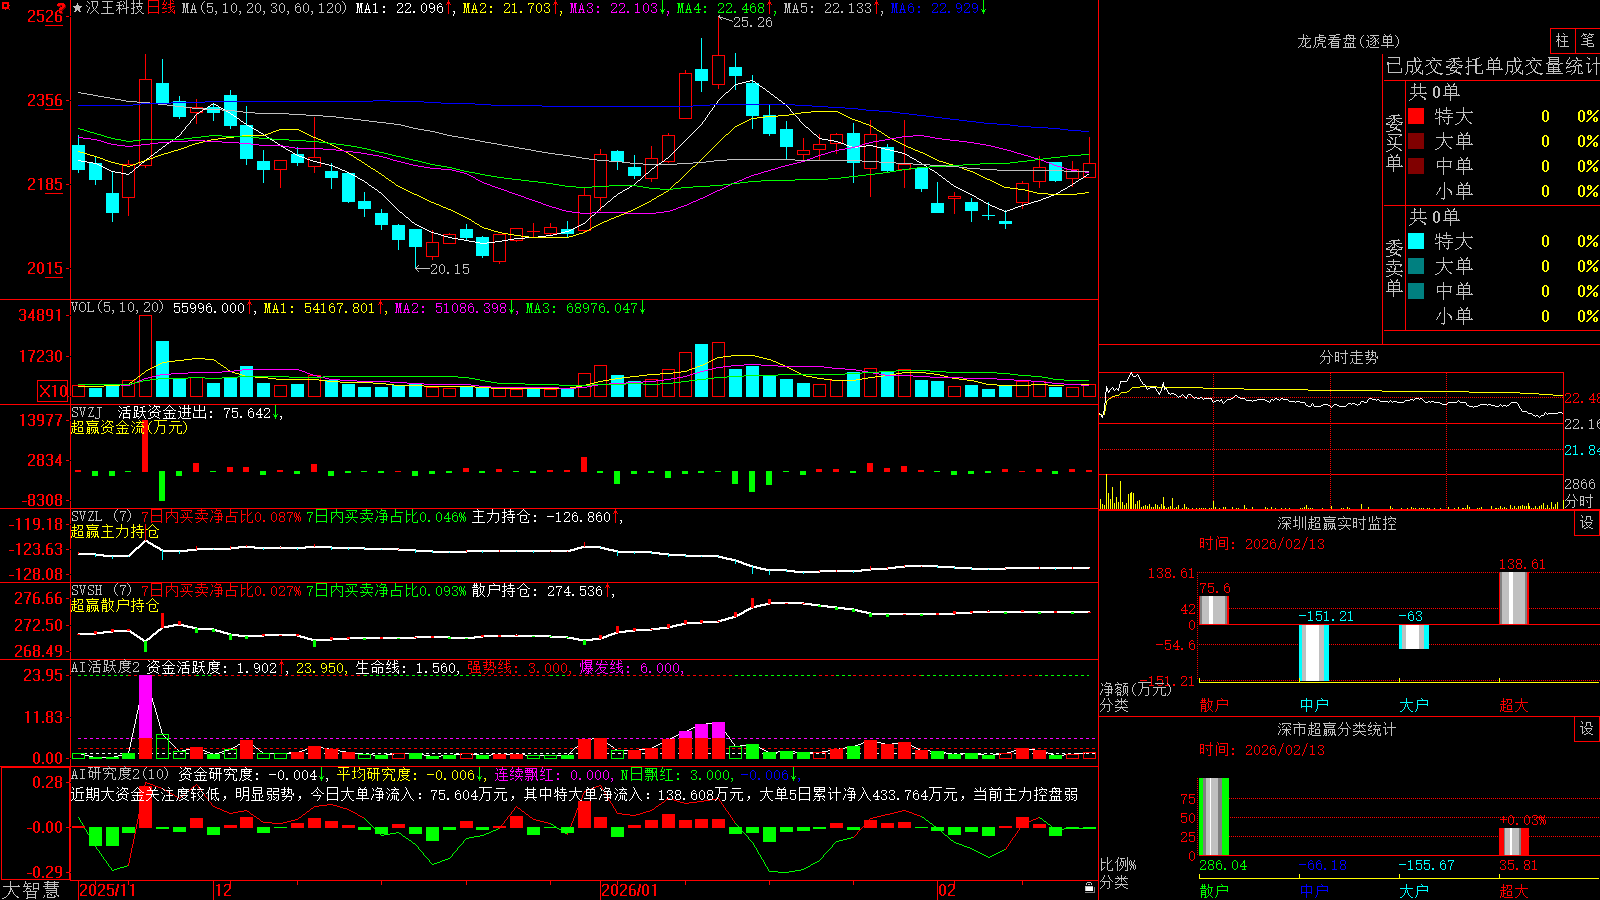1600x900 pixels.
Task: Click the 散户 286.04 bar in 分类统计 chart
Action: pyautogui.click(x=1214, y=816)
